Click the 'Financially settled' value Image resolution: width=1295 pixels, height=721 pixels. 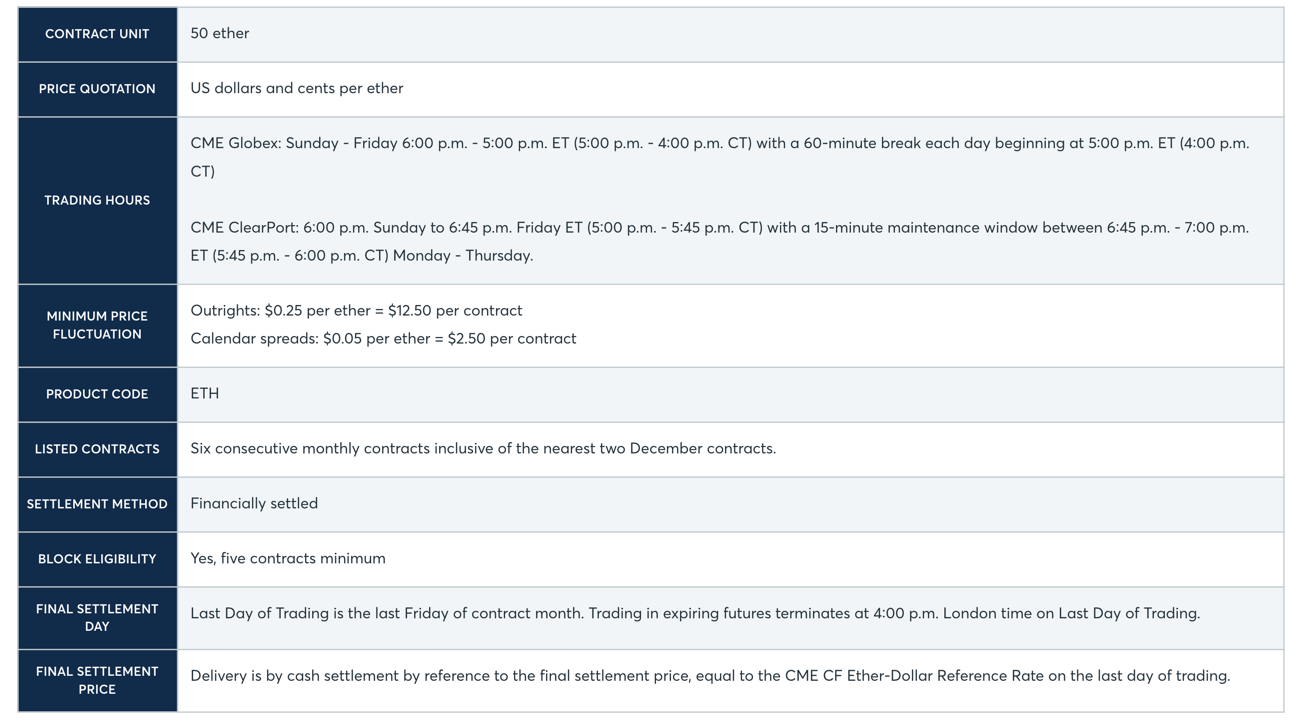254,503
